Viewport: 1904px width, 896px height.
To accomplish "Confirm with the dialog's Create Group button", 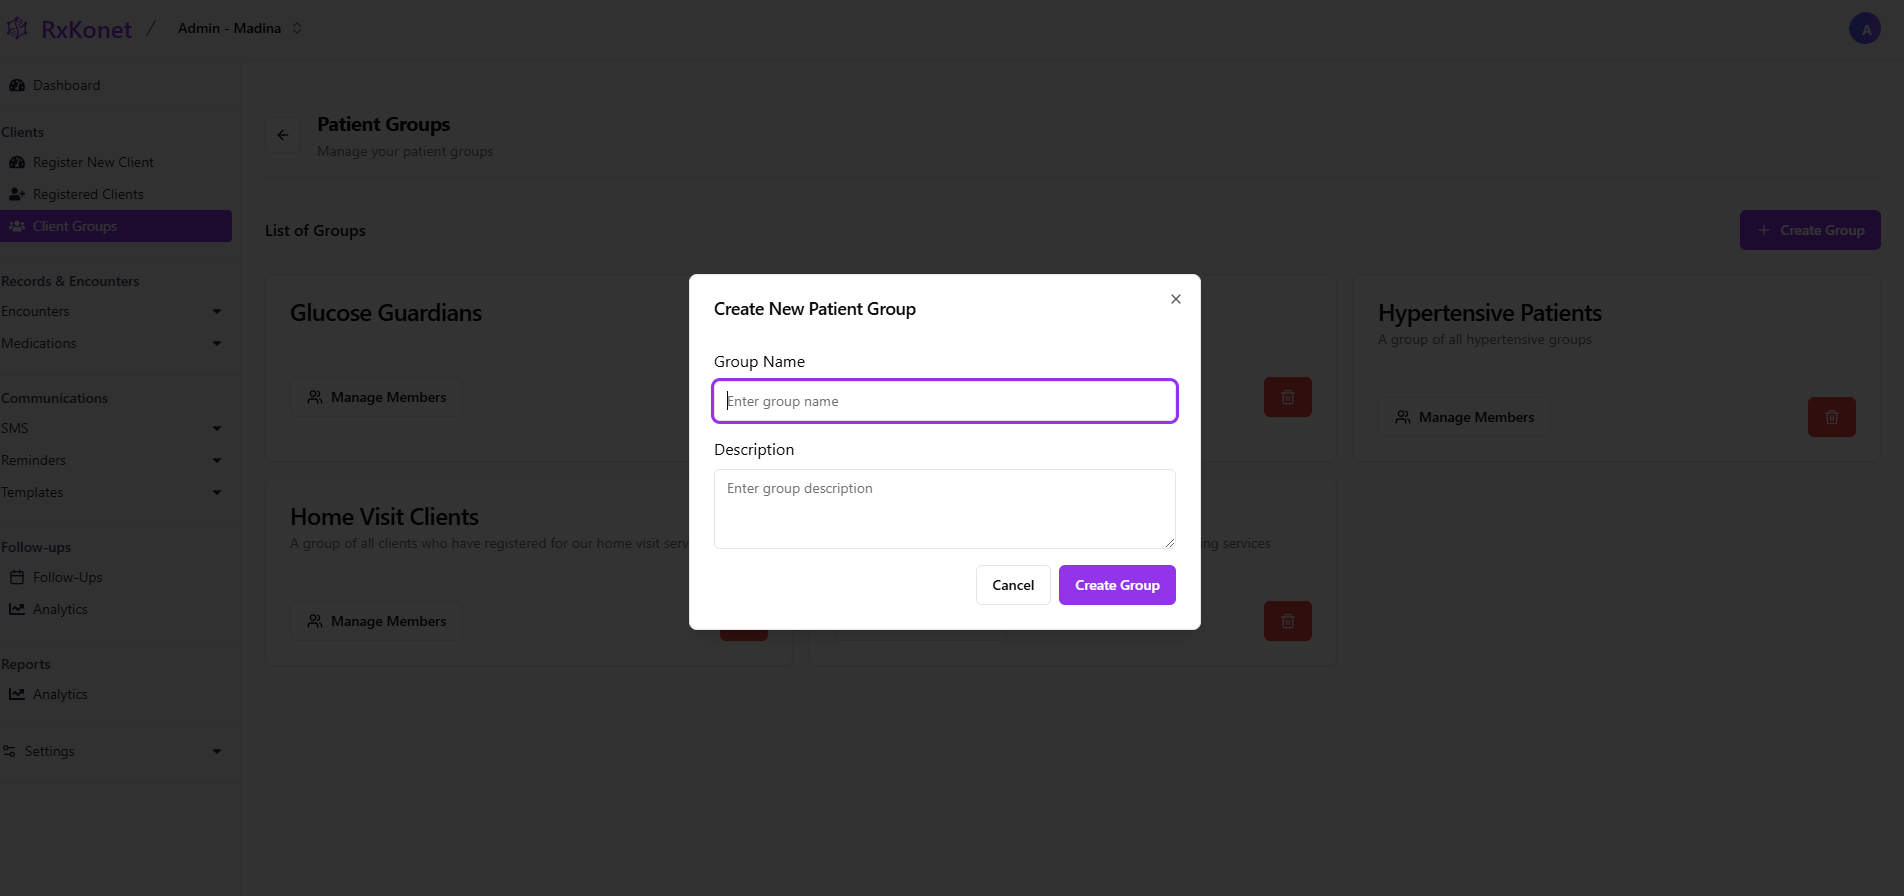I will (1117, 585).
